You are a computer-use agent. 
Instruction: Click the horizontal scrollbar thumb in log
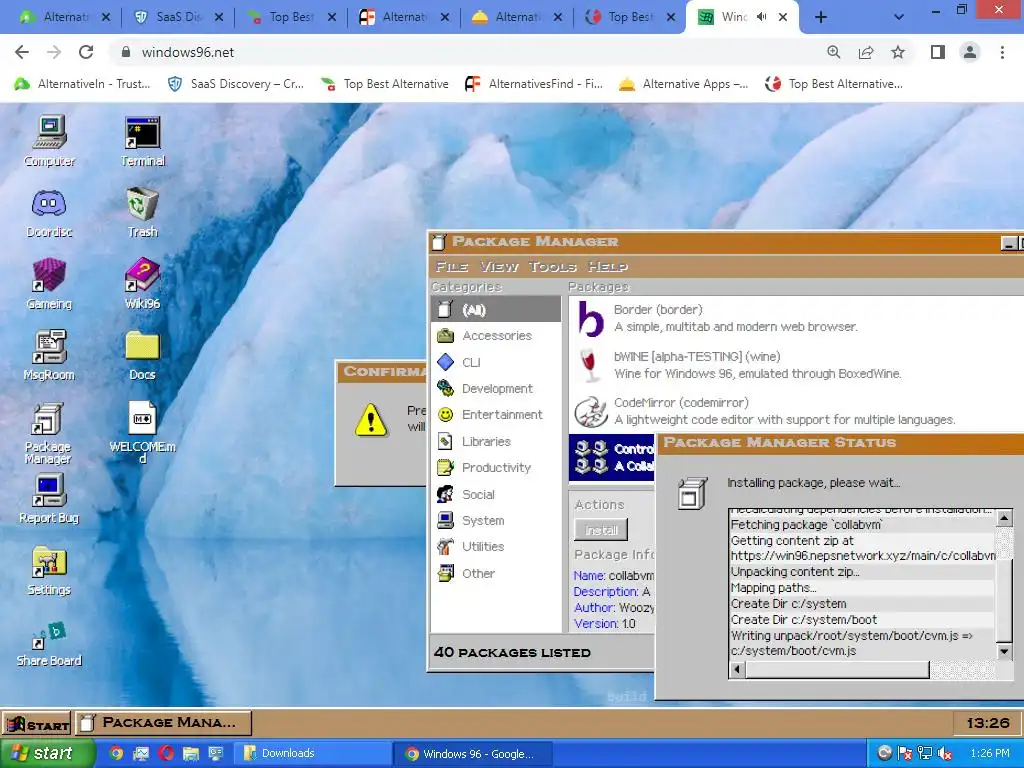tap(837, 669)
